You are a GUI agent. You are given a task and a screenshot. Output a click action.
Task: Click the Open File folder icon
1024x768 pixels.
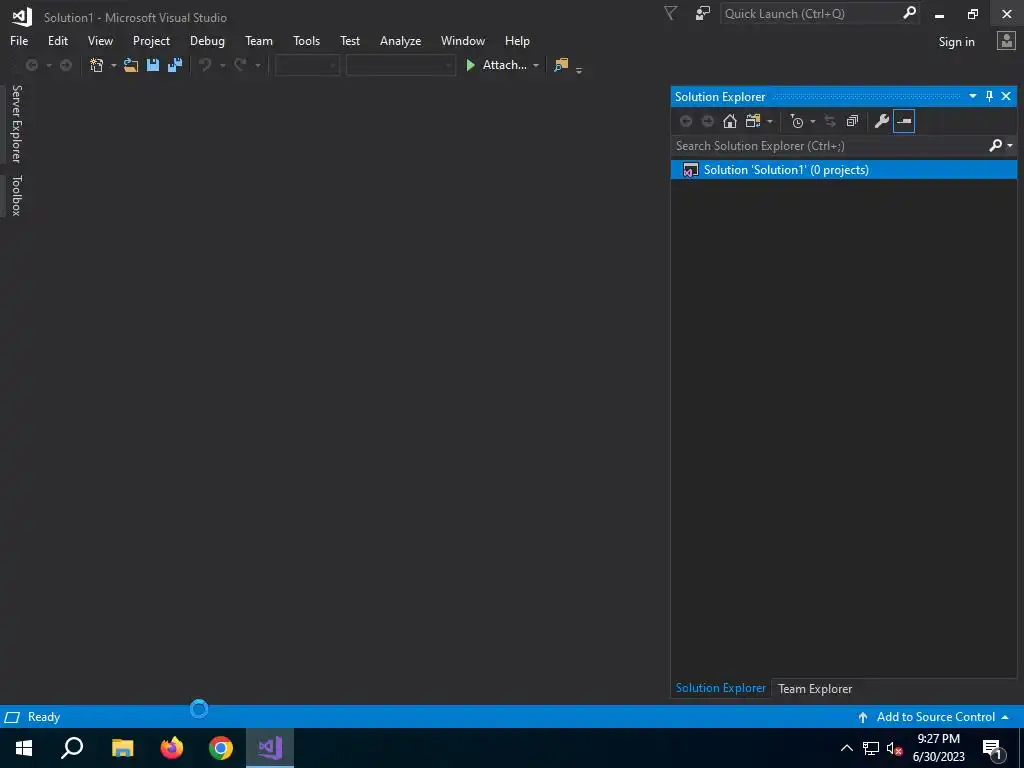[x=131, y=65]
